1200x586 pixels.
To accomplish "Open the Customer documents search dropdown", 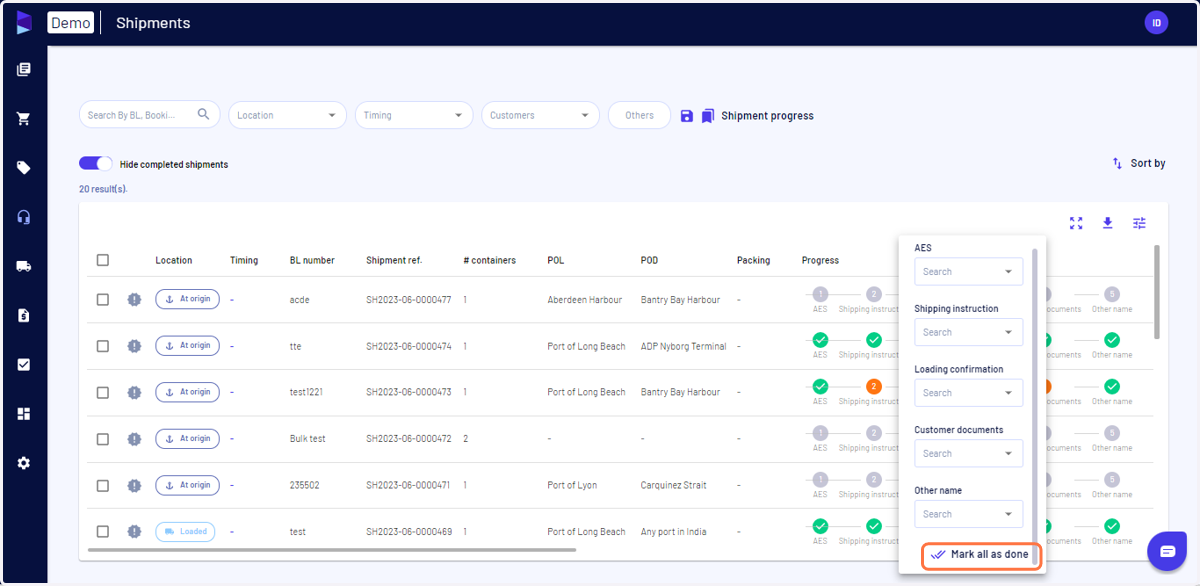I will coord(968,453).
